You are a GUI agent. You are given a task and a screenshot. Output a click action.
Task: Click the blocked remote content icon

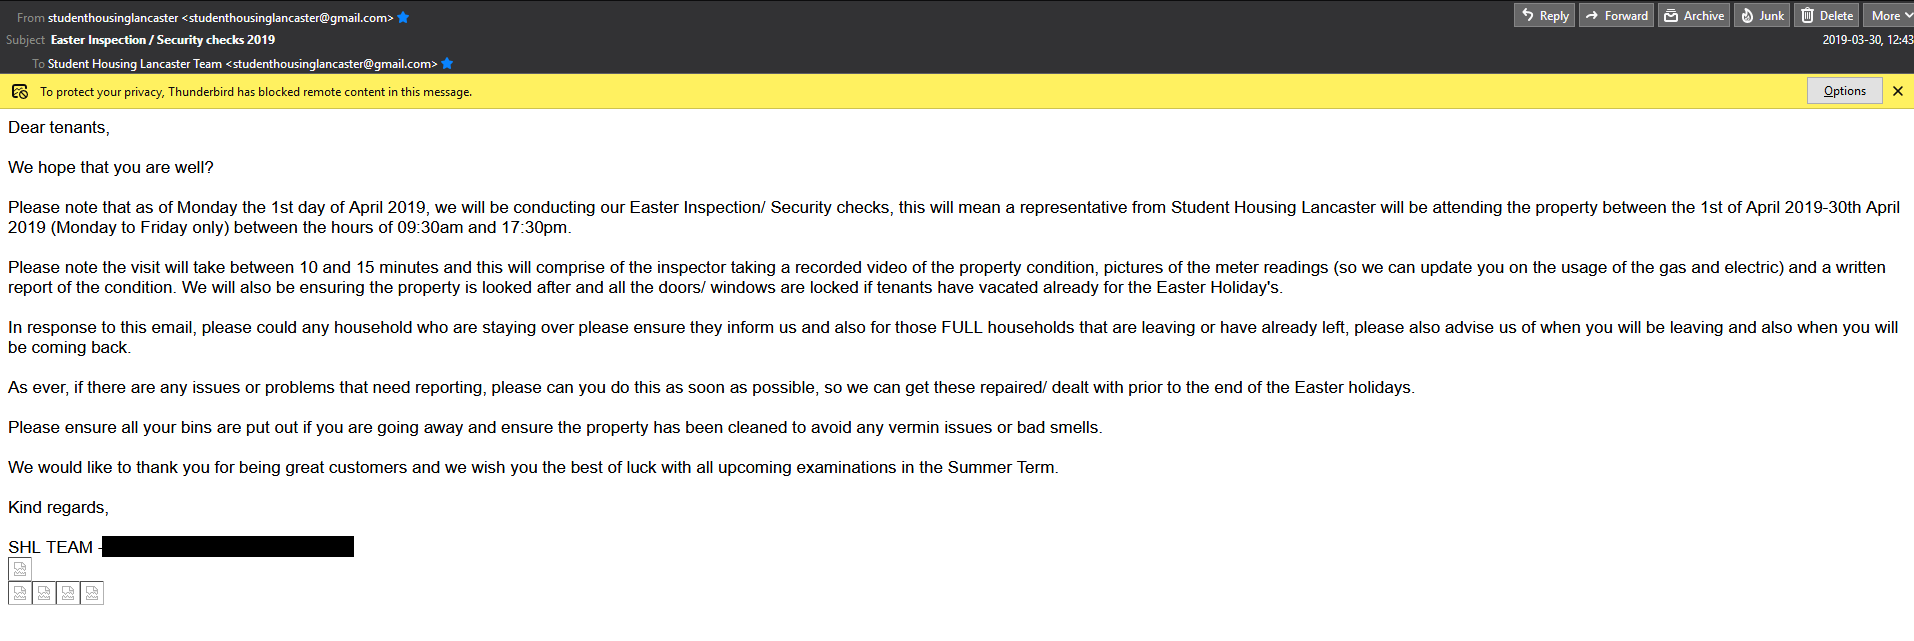[x=20, y=92]
